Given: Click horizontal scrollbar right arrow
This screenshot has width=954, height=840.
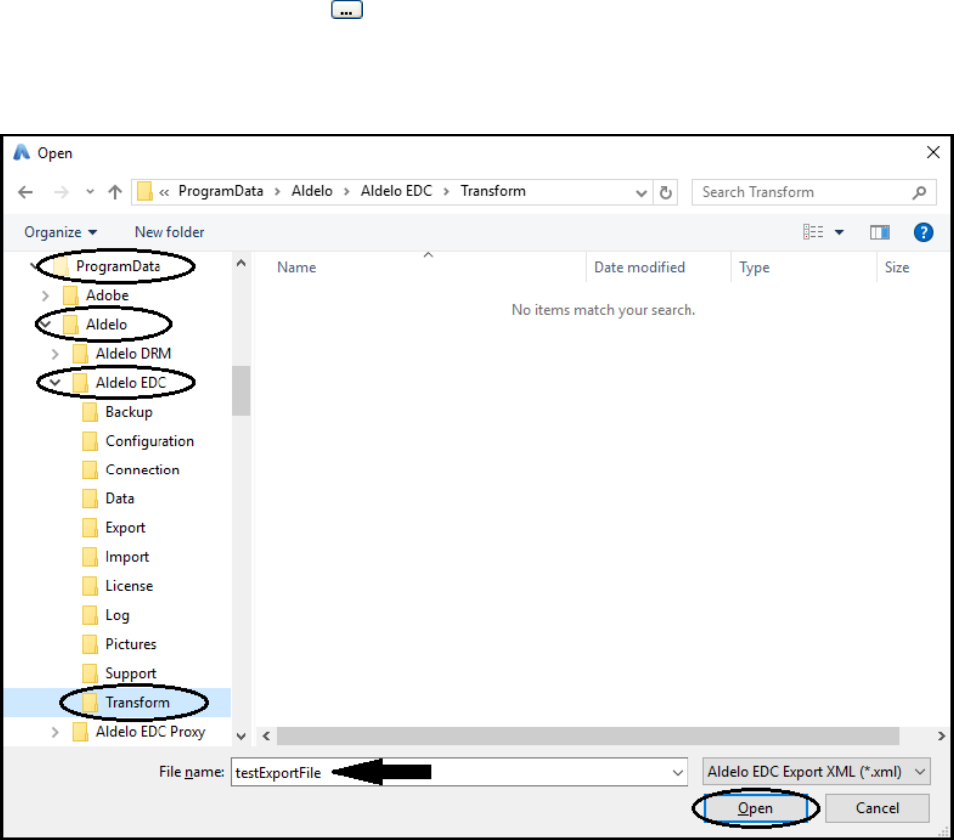Looking at the screenshot, I should point(941,736).
